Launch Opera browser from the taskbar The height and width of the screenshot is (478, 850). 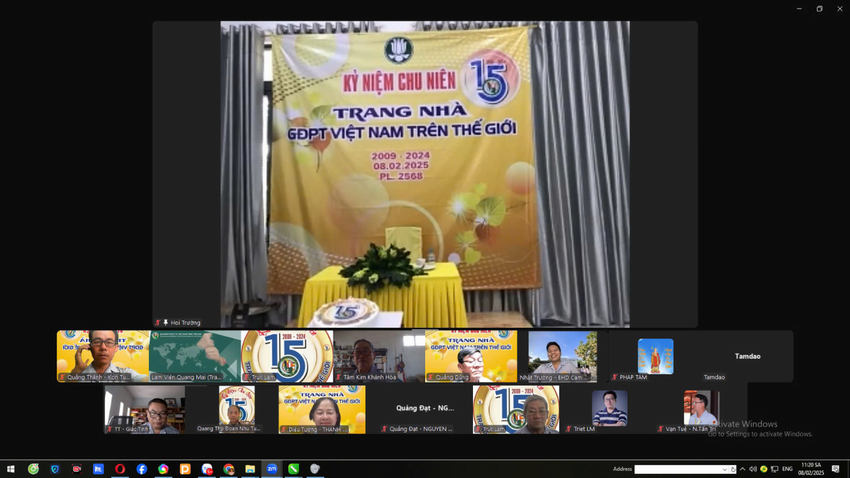[120, 469]
